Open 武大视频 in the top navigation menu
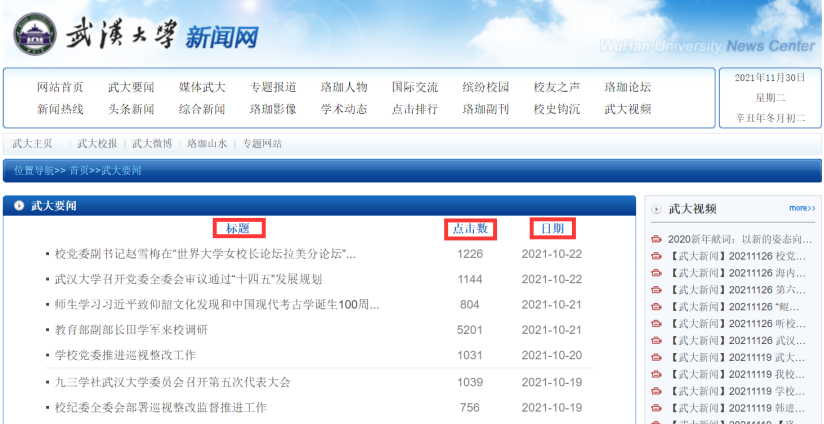The height and width of the screenshot is (424, 824). click(x=627, y=109)
